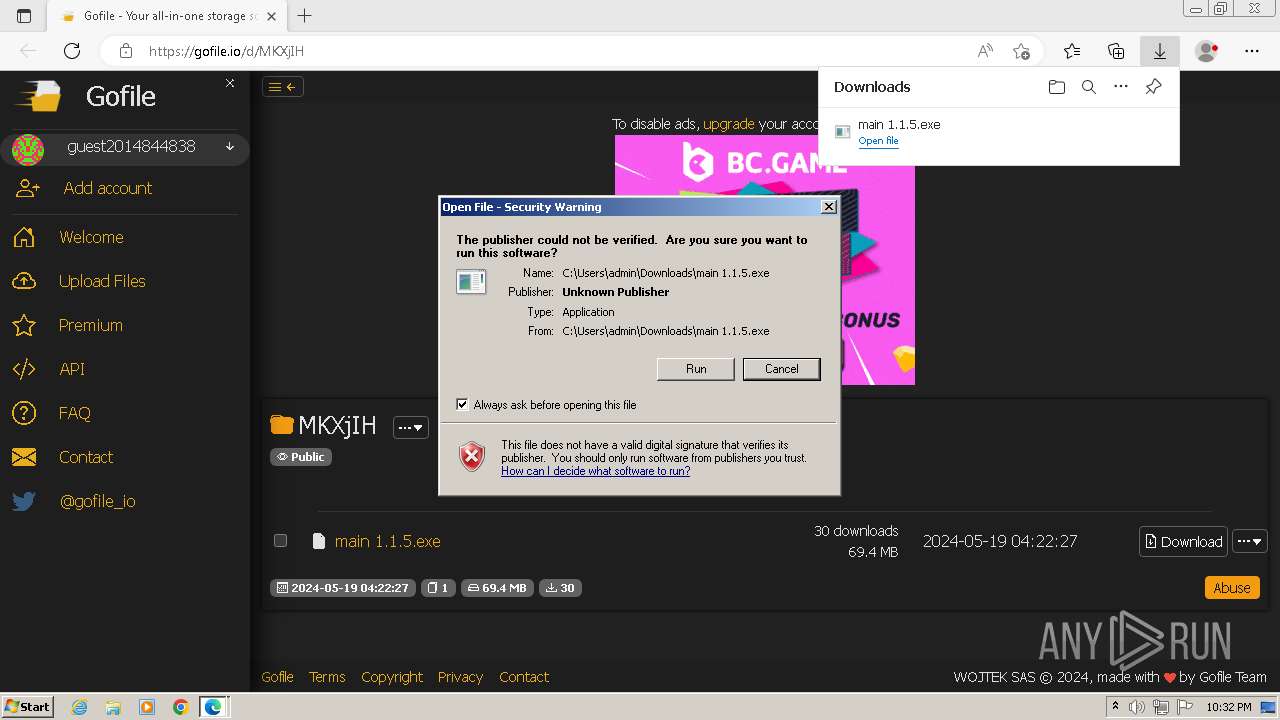Click the Twitter bird icon
The image size is (1280, 720).
pos(24,501)
